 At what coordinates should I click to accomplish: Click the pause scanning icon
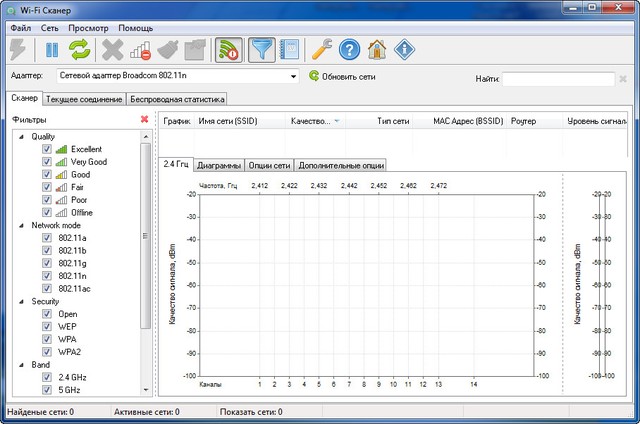pyautogui.click(x=51, y=49)
